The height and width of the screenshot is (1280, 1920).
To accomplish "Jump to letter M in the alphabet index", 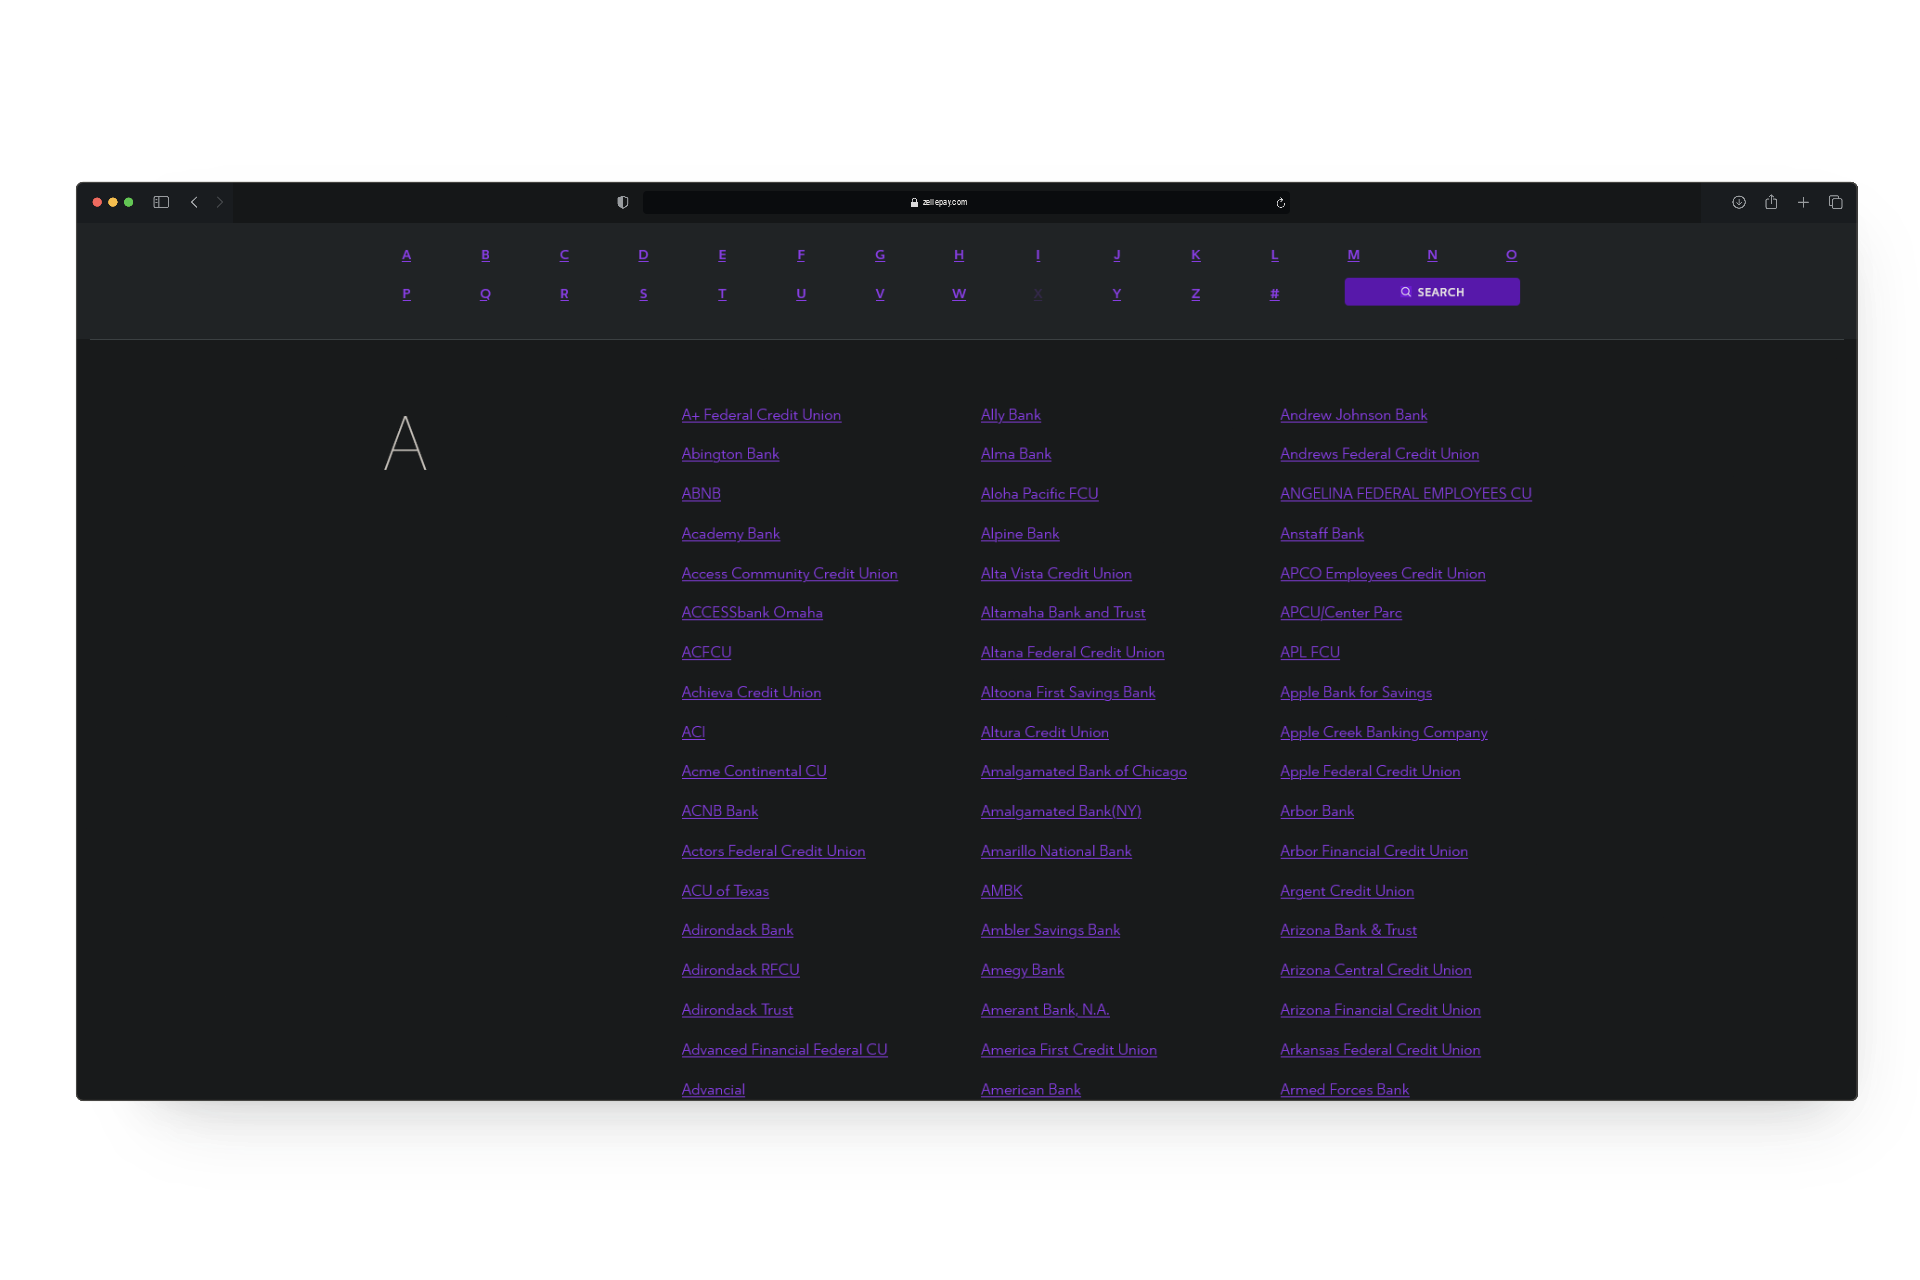I will (1353, 255).
